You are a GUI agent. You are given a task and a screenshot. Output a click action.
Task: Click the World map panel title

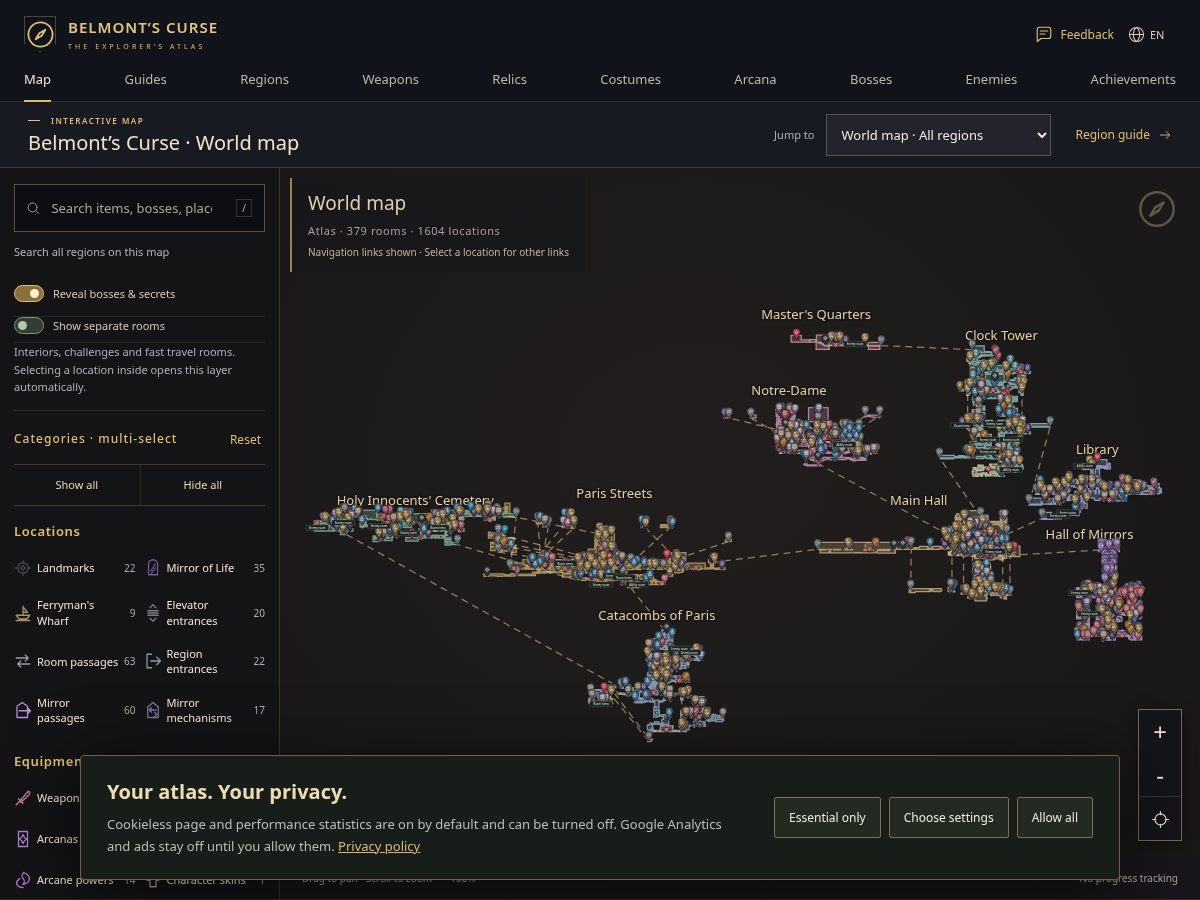357,203
